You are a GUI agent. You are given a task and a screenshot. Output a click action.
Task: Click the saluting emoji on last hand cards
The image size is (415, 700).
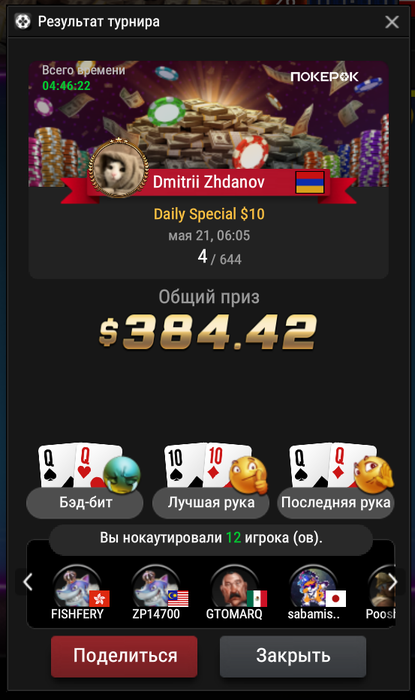374,475
